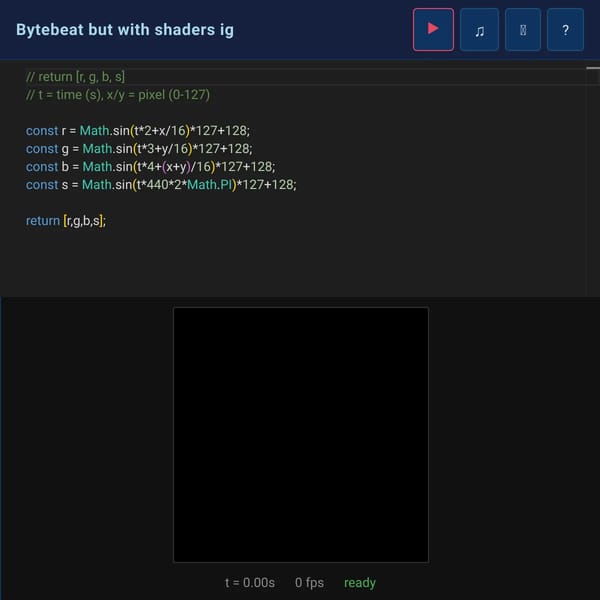The image size is (600, 600).
Task: Click the black shader preview canvas
Action: click(301, 435)
